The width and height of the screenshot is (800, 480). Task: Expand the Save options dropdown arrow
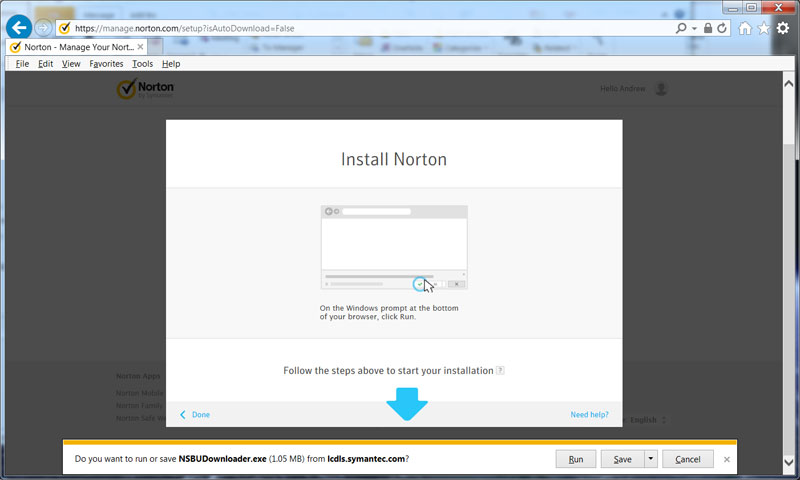(651, 459)
